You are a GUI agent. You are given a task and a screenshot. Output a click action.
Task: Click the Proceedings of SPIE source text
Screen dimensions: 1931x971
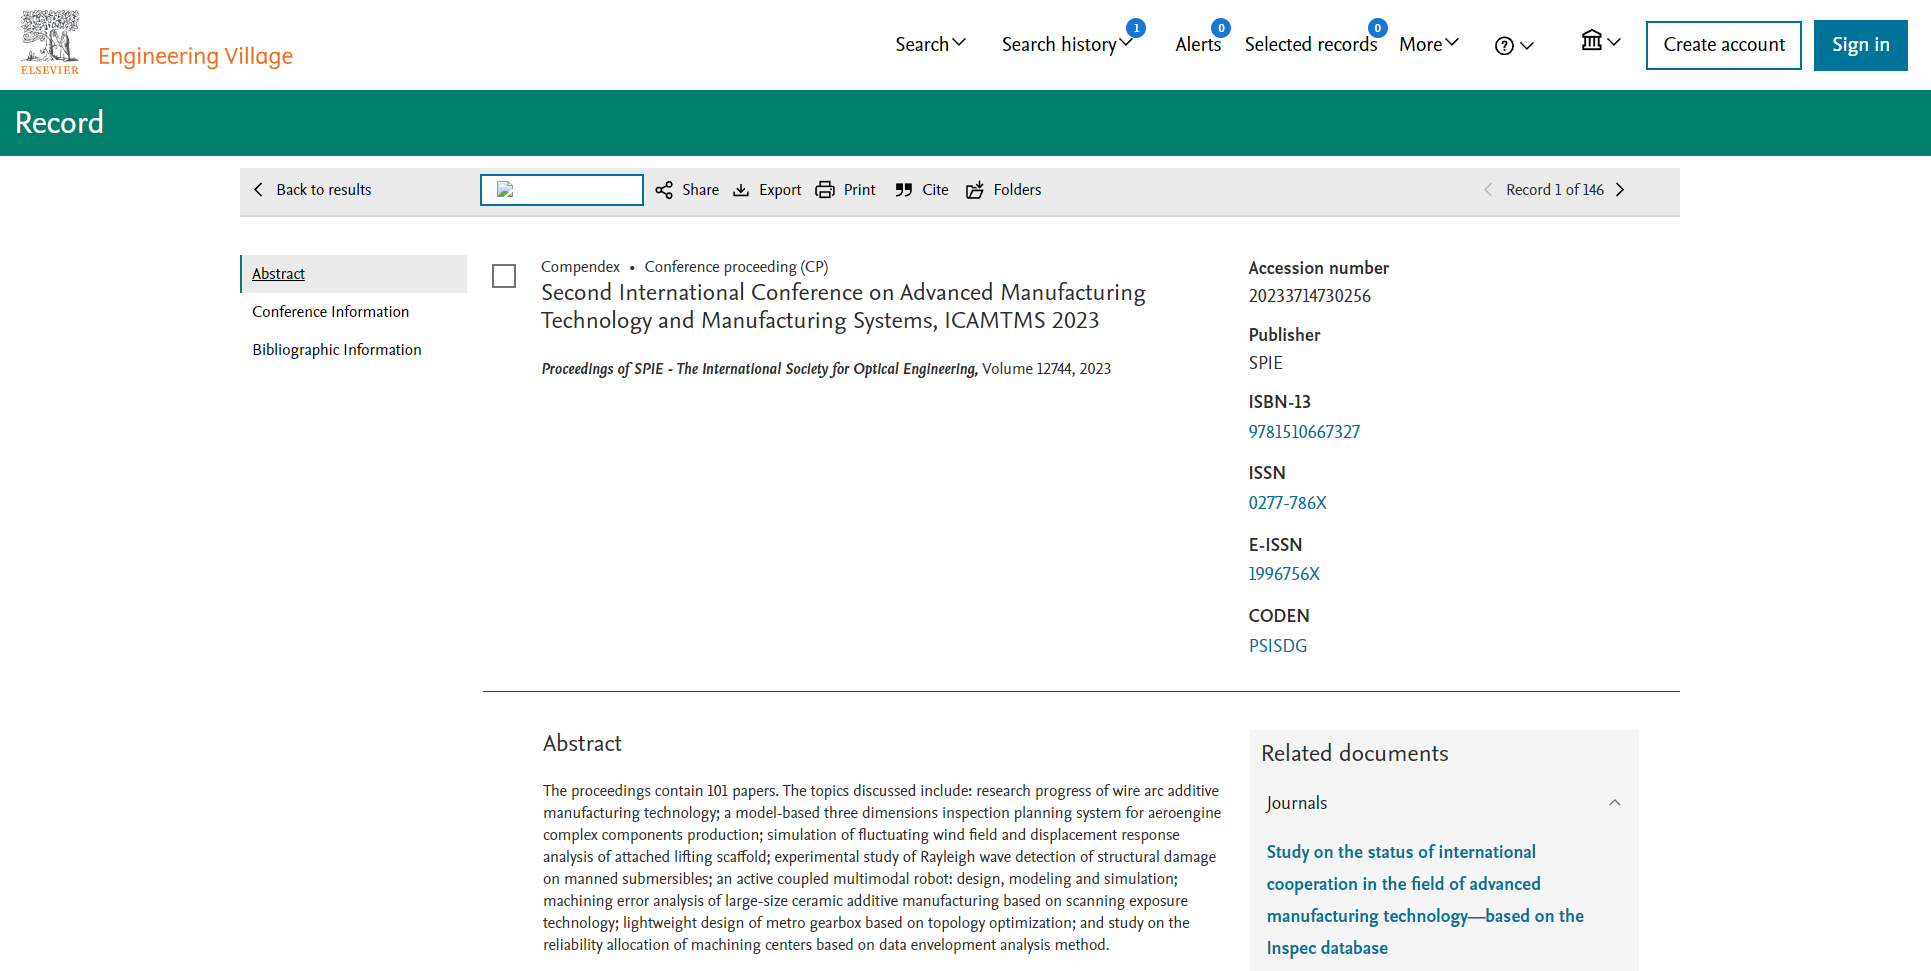759,369
